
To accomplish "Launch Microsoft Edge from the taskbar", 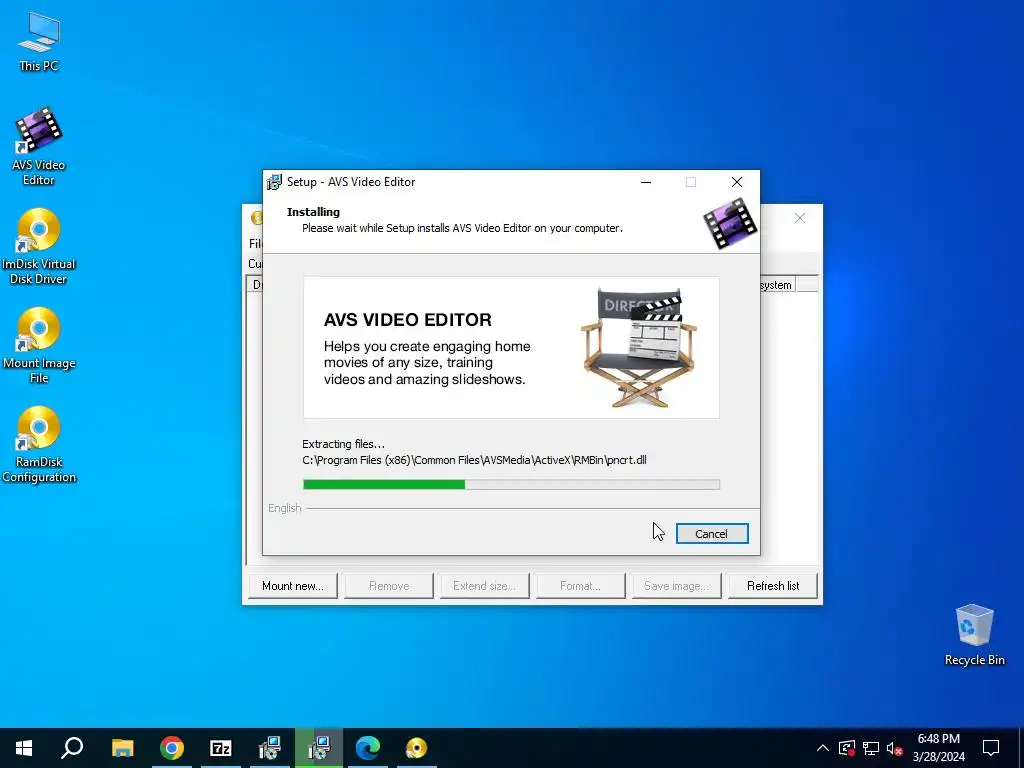I will click(368, 748).
